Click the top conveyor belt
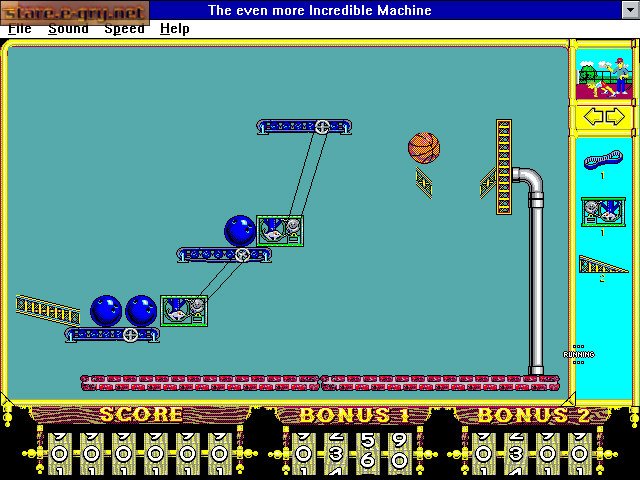 (x=304, y=127)
